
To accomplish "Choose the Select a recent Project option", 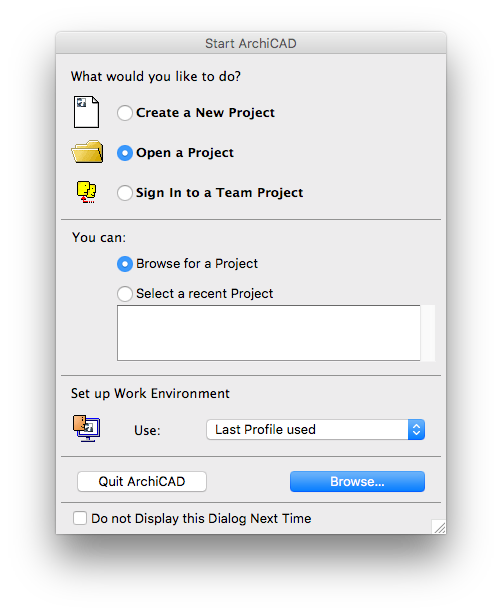I will tap(125, 294).
